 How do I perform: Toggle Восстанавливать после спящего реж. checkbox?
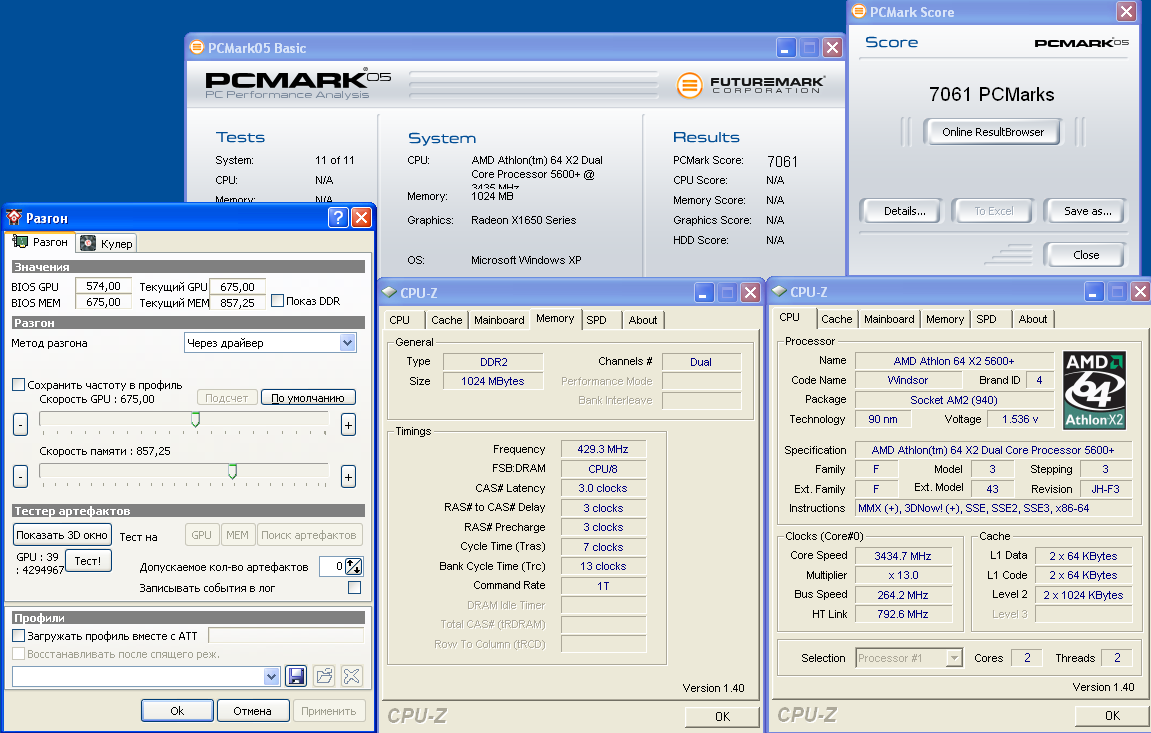(19, 653)
